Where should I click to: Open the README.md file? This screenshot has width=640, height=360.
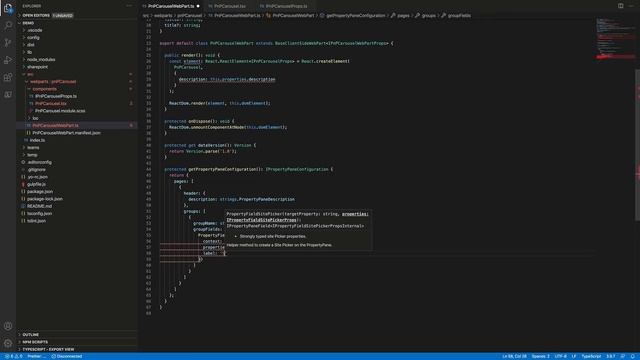click(39, 207)
